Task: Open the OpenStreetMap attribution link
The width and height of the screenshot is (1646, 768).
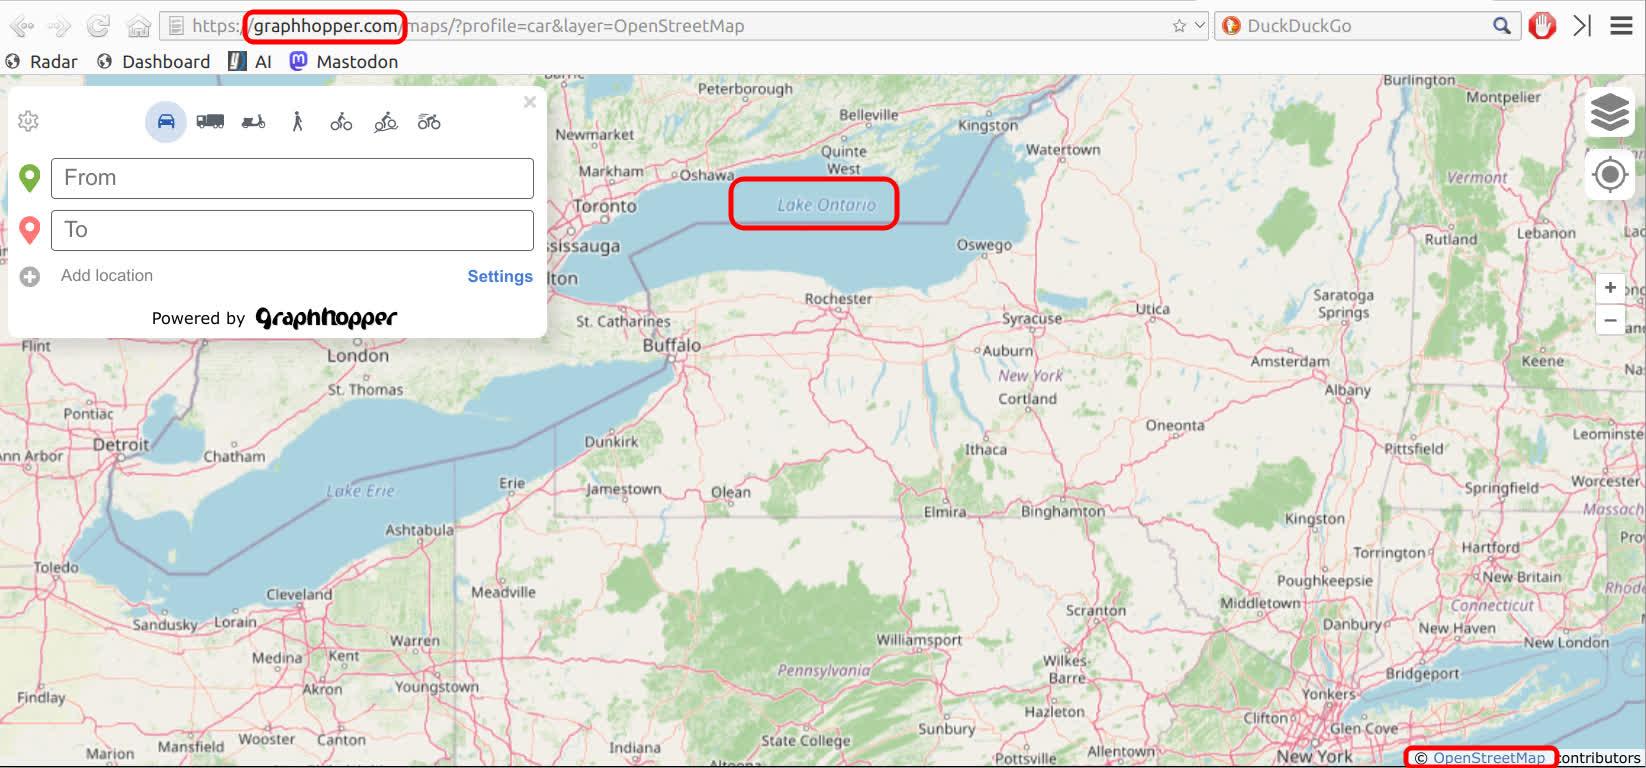Action: pyautogui.click(x=1489, y=758)
